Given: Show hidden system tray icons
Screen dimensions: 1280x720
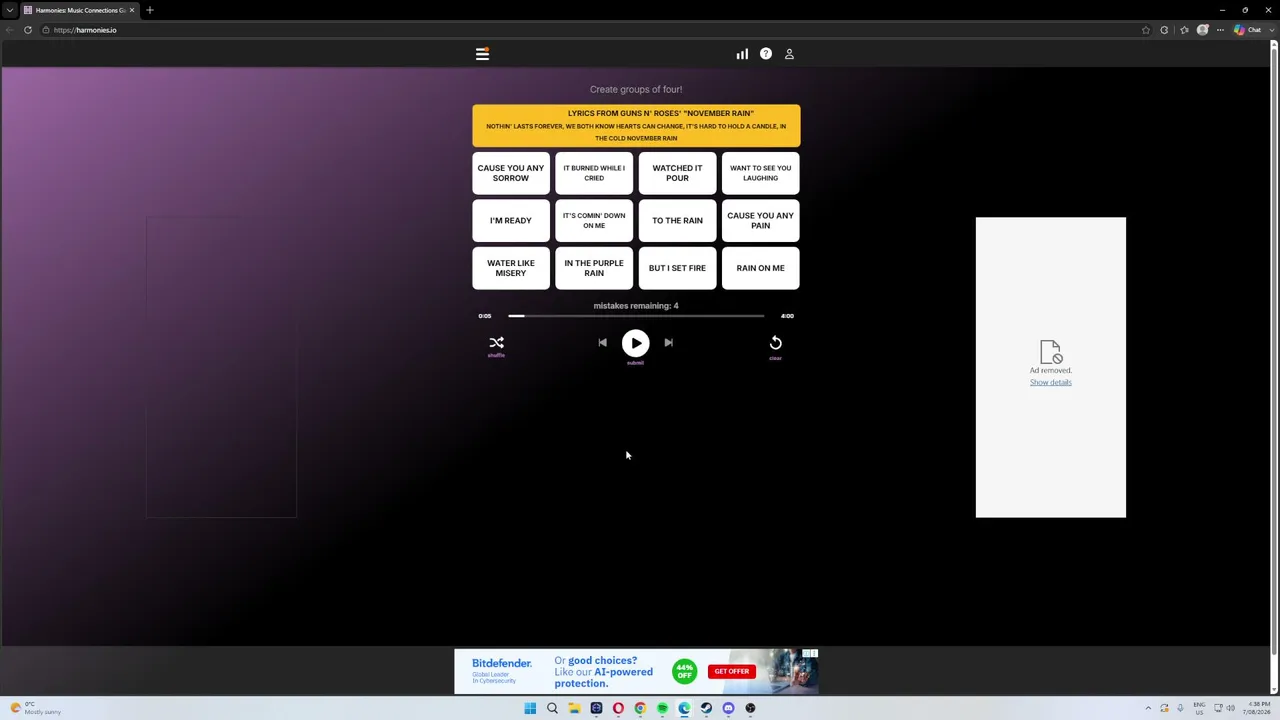Looking at the screenshot, I should point(1148,708).
